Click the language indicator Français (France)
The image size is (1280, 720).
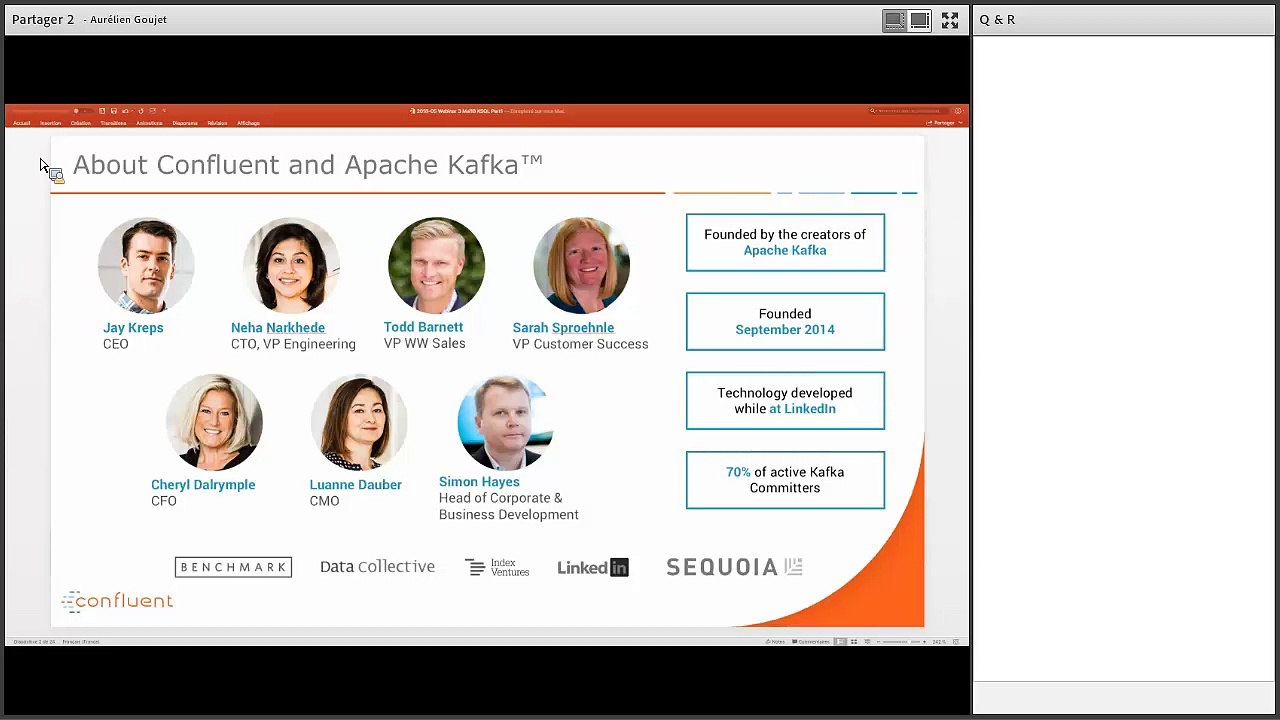81,642
